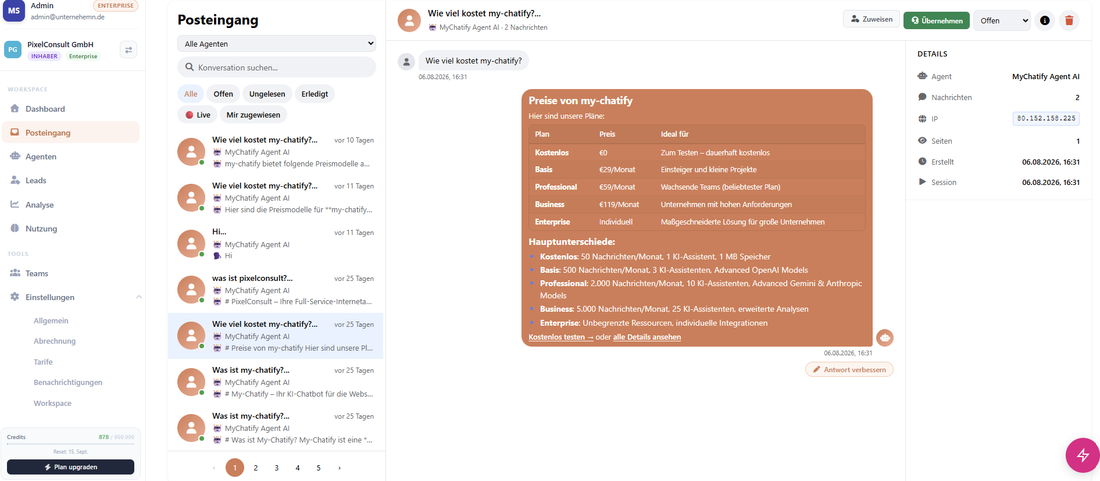Open Workspace settings subitem

(53, 403)
